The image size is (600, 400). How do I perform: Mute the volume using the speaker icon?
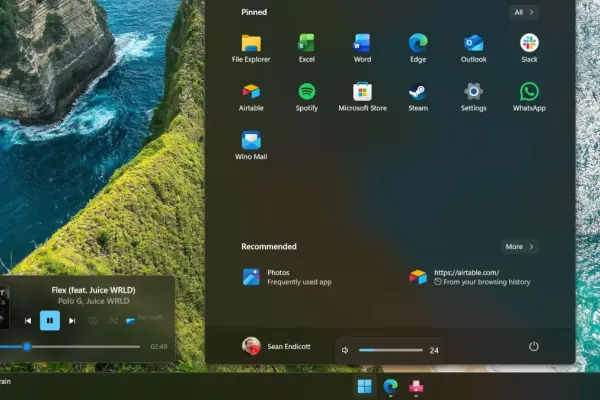point(345,350)
